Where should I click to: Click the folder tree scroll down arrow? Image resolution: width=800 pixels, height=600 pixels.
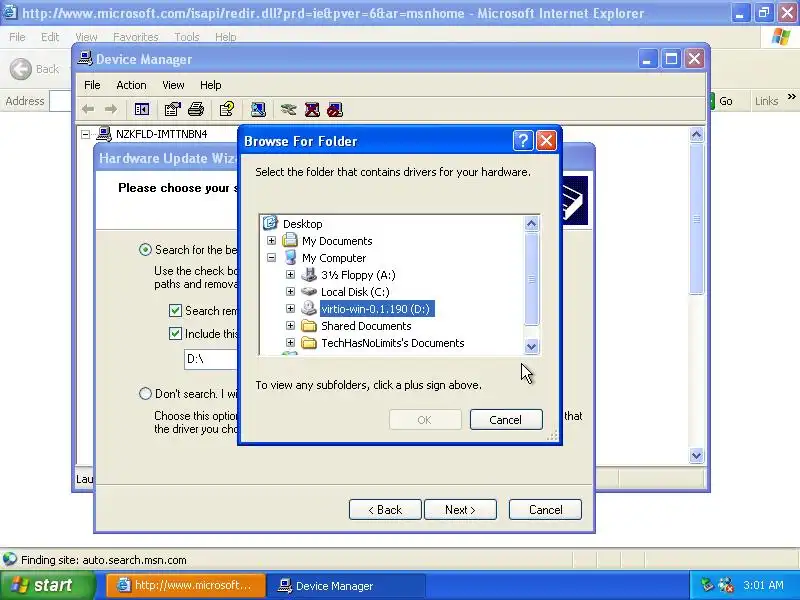531,346
